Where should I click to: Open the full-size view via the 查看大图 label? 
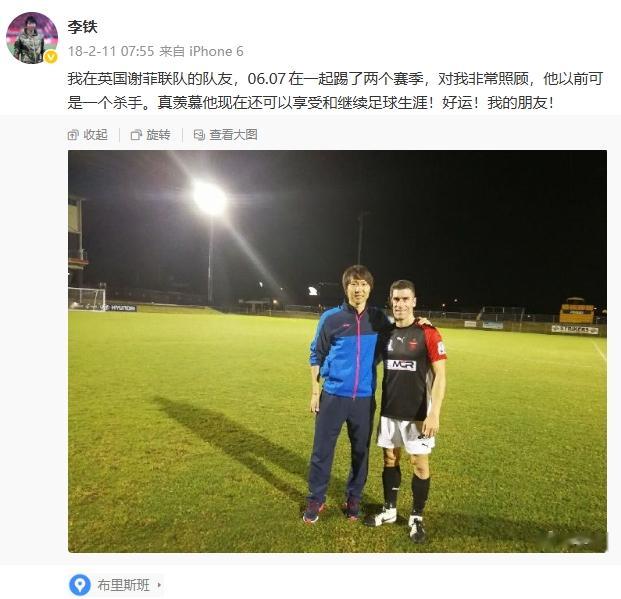pos(233,135)
